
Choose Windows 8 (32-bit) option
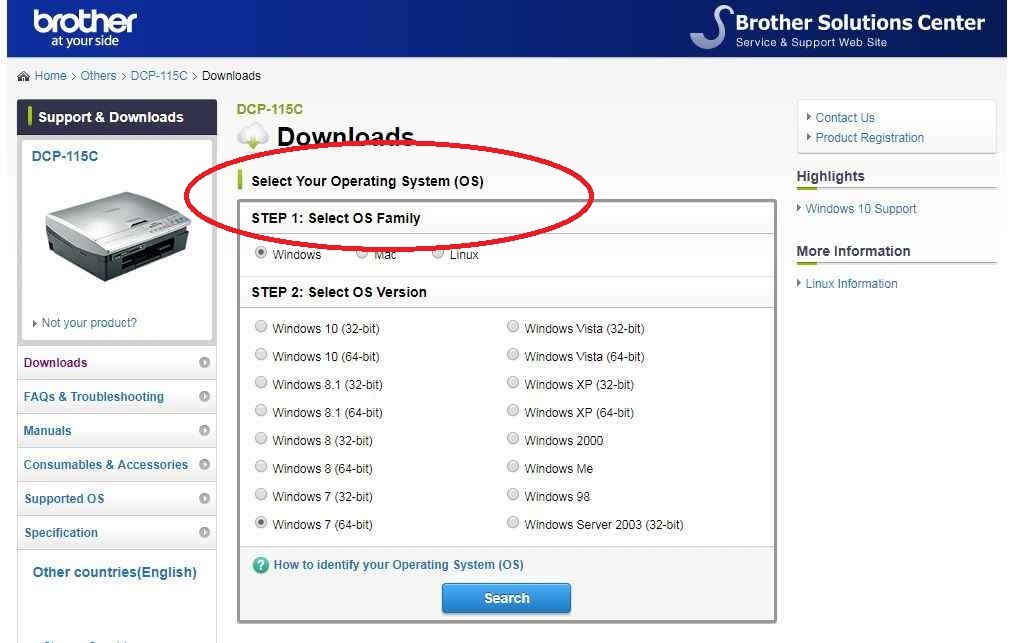[x=261, y=438]
